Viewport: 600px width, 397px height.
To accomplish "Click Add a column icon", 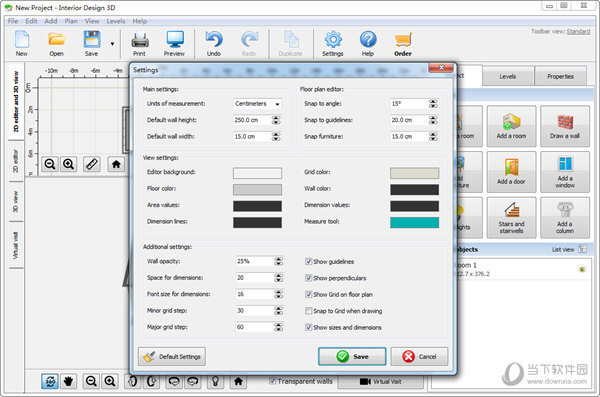I will tap(565, 218).
